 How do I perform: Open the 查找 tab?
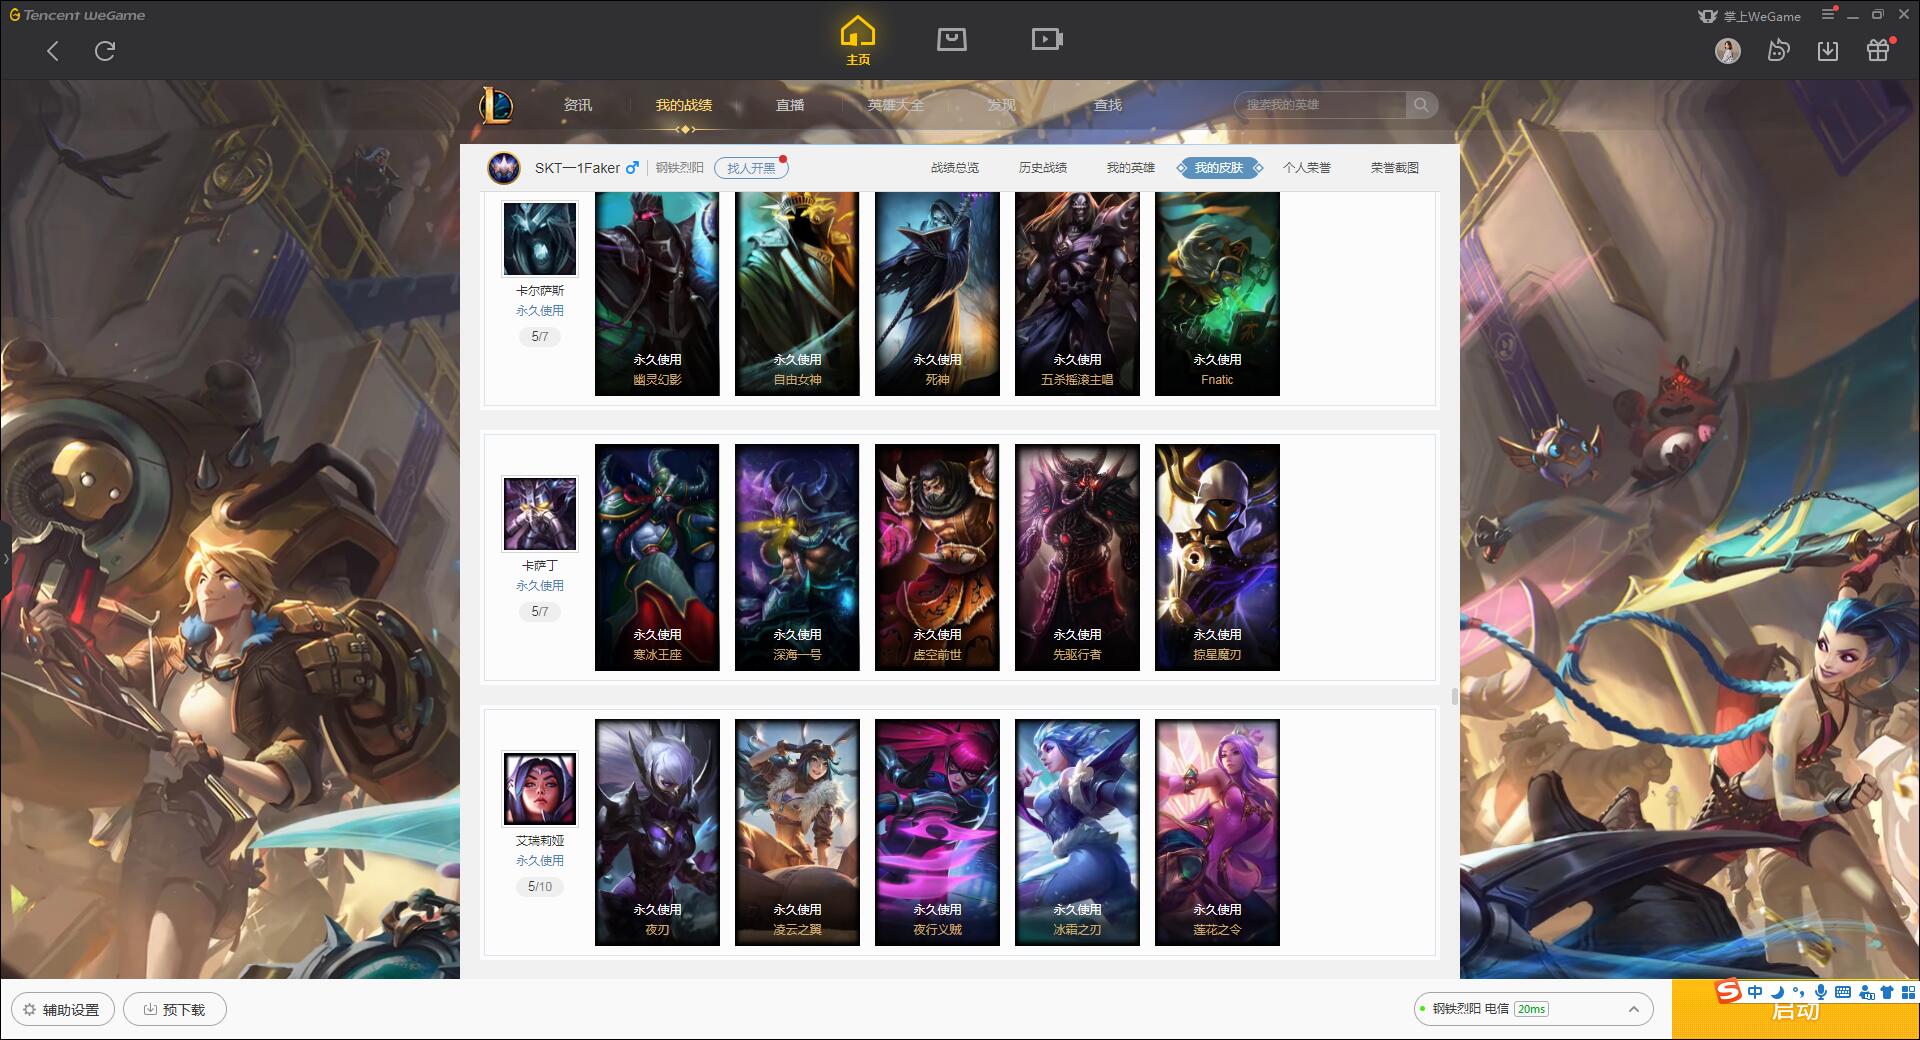click(1108, 105)
